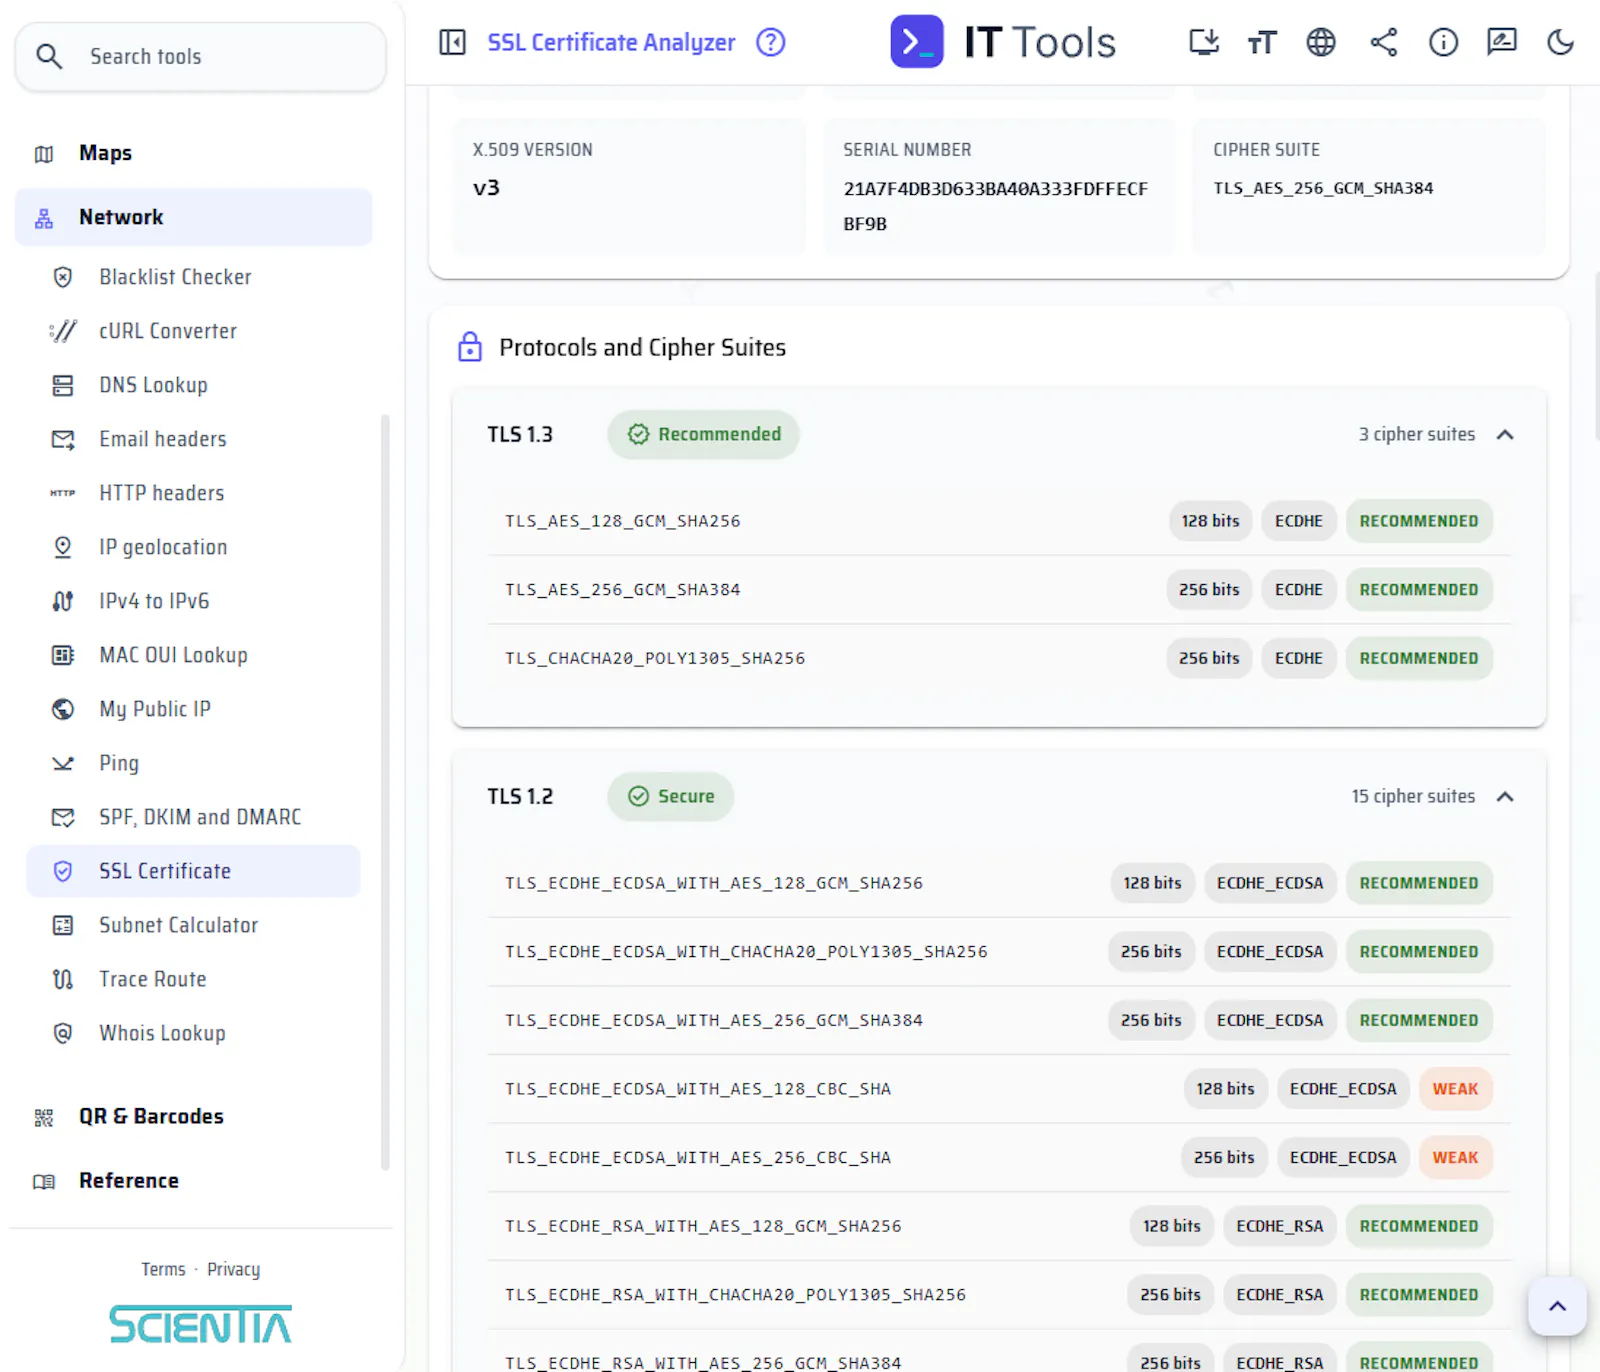Open the info icon in the header
This screenshot has height=1372, width=1600.
coord(1443,42)
